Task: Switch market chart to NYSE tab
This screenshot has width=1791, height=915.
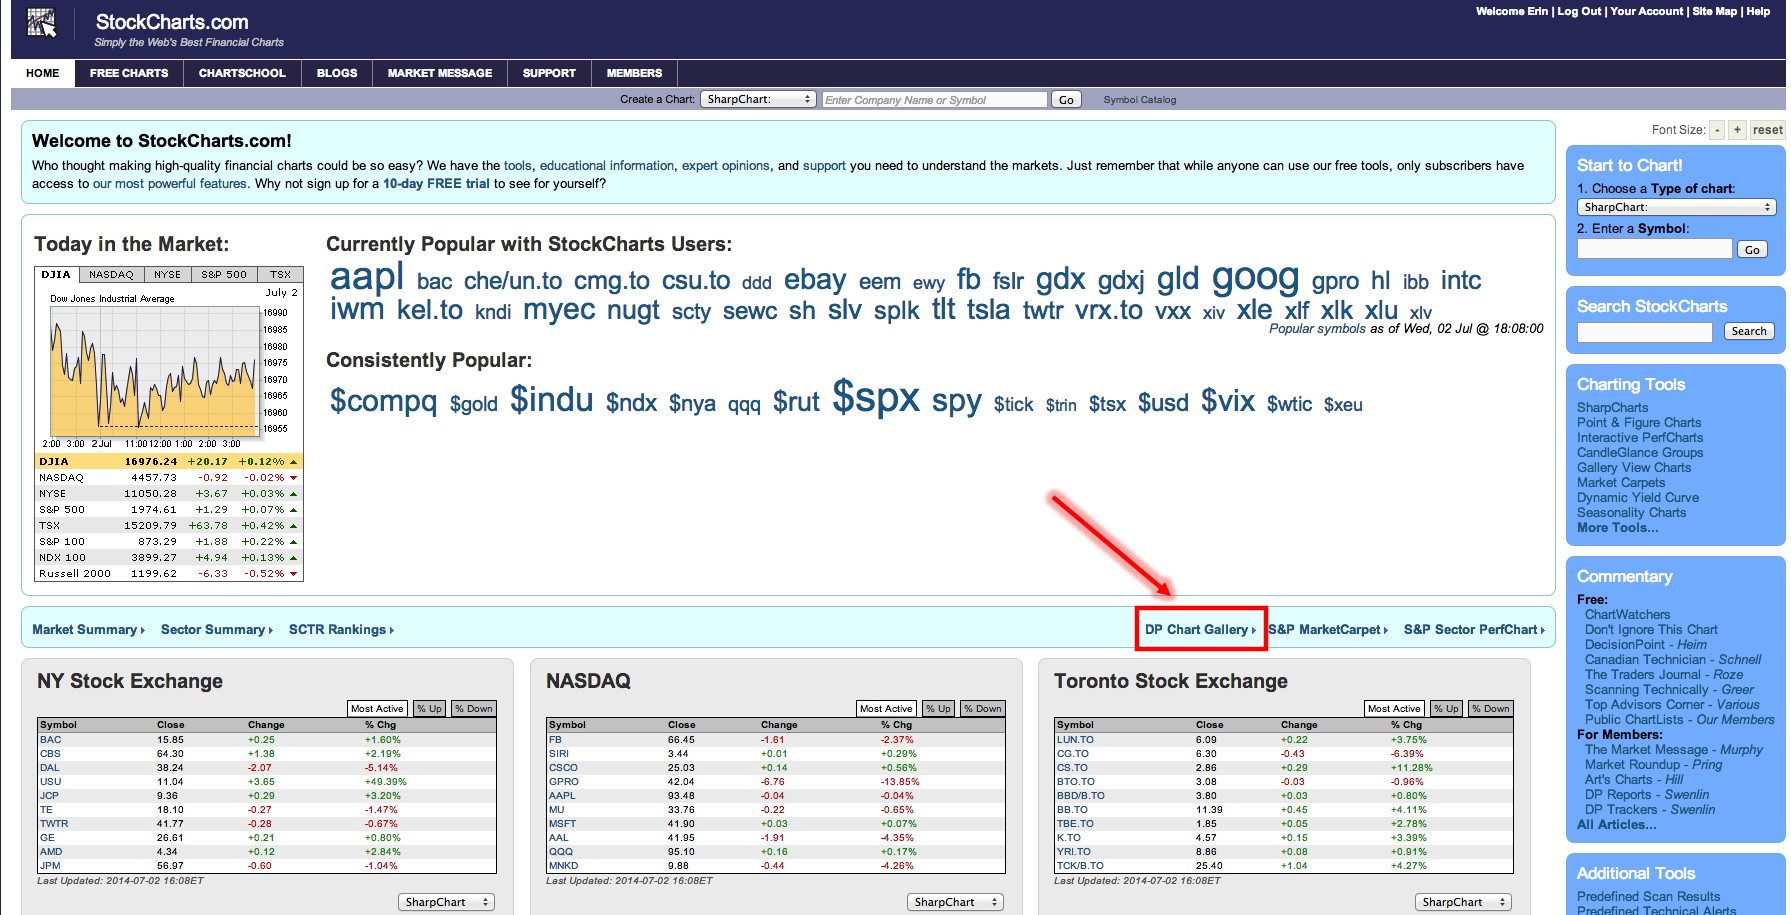Action: (168, 274)
